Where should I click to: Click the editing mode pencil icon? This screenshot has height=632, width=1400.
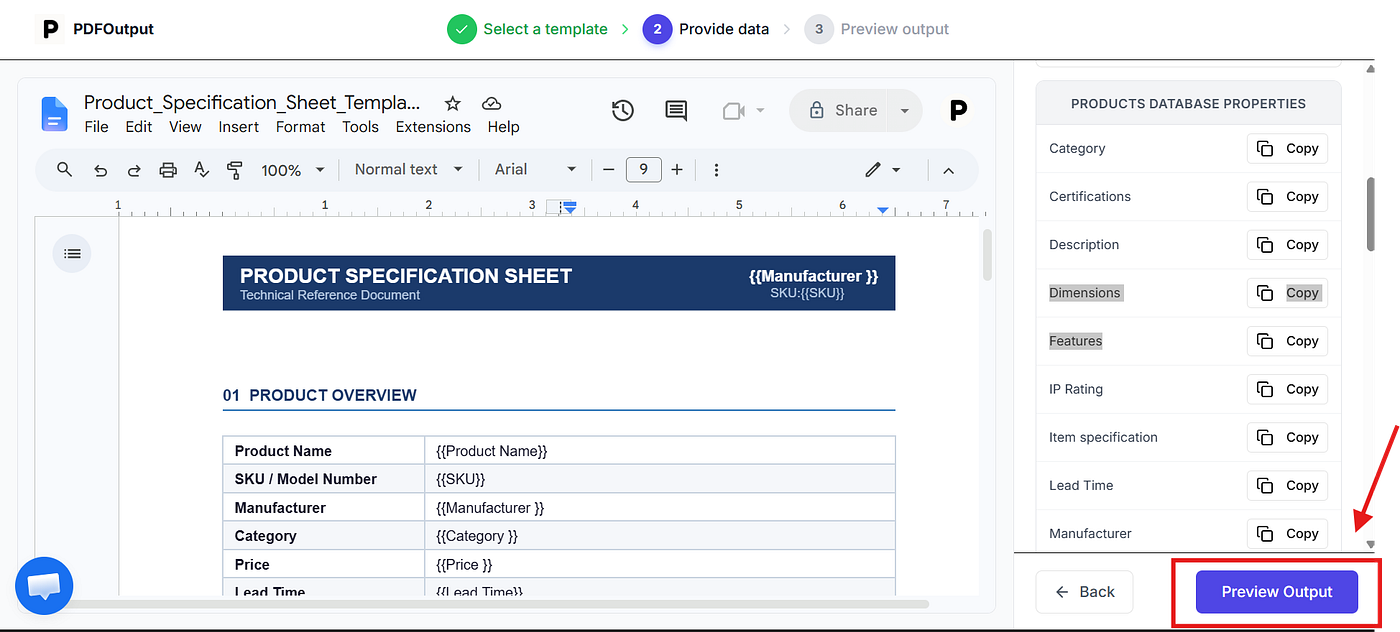click(x=873, y=170)
